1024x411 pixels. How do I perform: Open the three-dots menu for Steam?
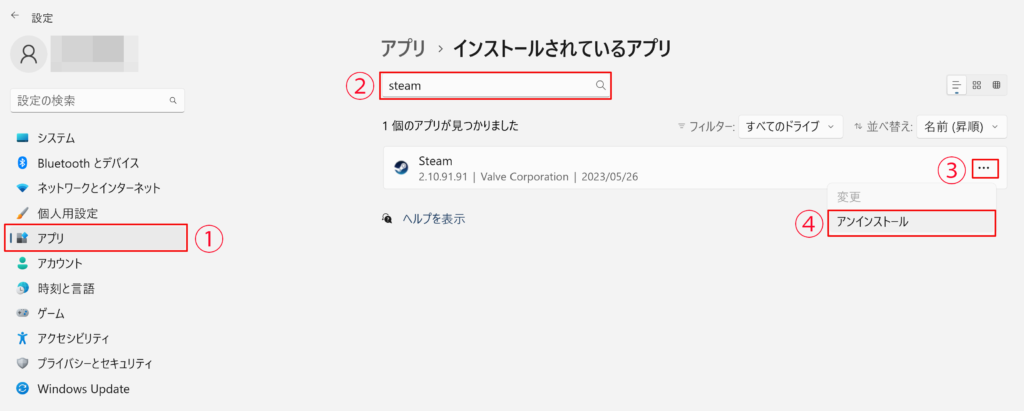pyautogui.click(x=984, y=169)
